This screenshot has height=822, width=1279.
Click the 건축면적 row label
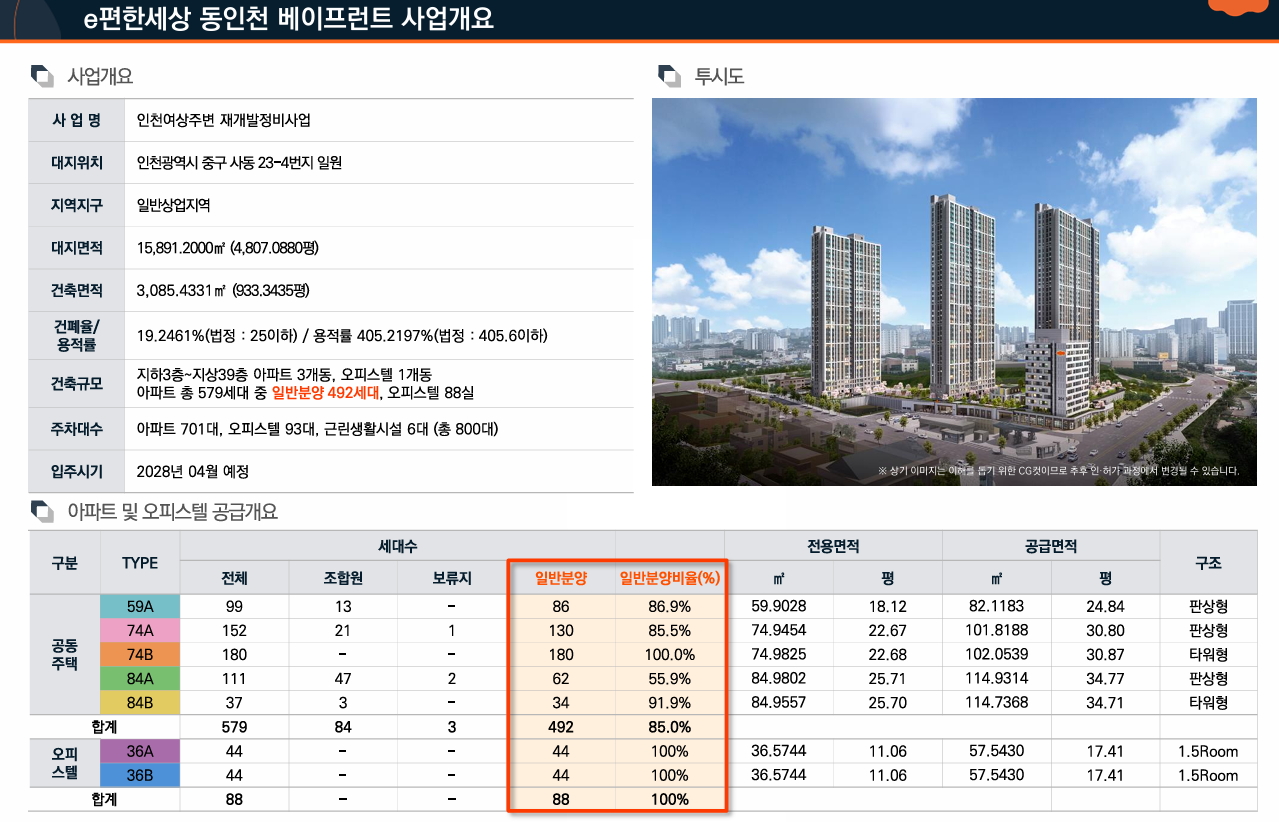(77, 291)
